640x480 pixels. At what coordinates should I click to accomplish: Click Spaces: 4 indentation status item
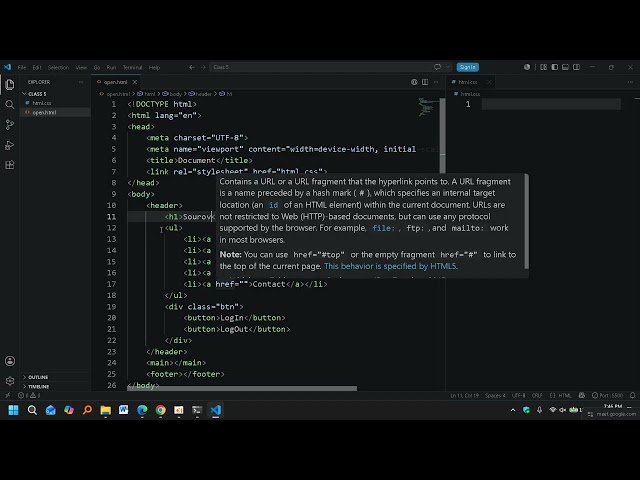point(495,395)
